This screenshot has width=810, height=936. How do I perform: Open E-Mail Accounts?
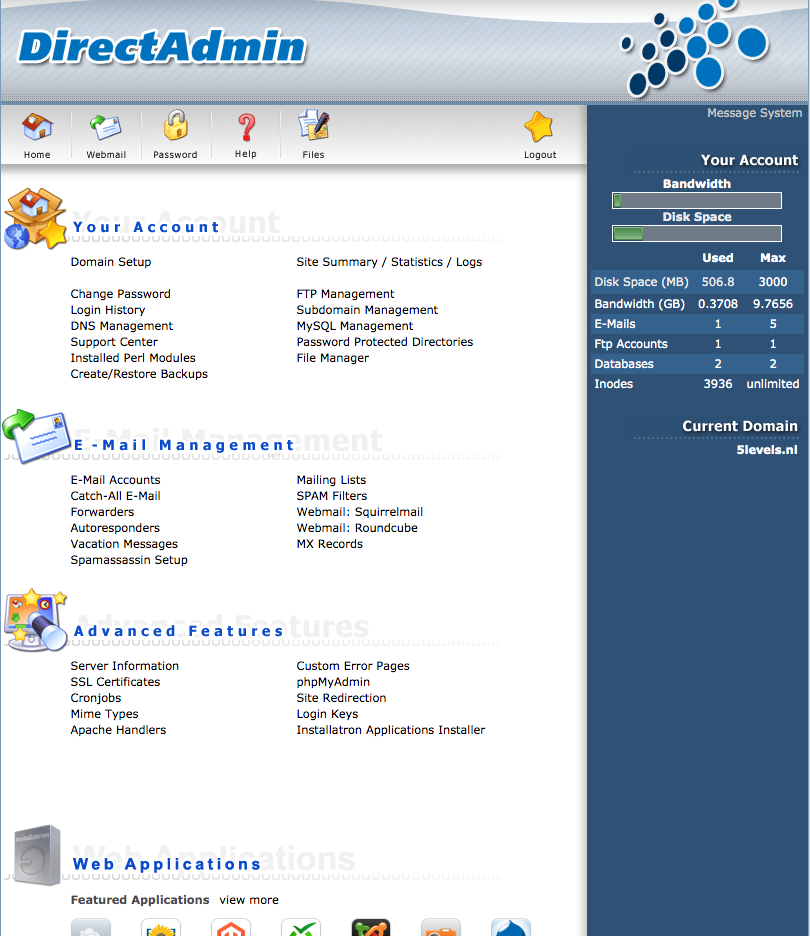coord(115,480)
